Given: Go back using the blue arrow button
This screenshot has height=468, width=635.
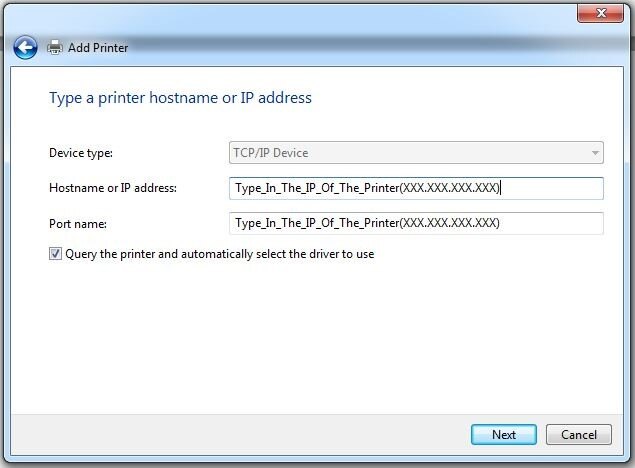Looking at the screenshot, I should click(x=25, y=47).
